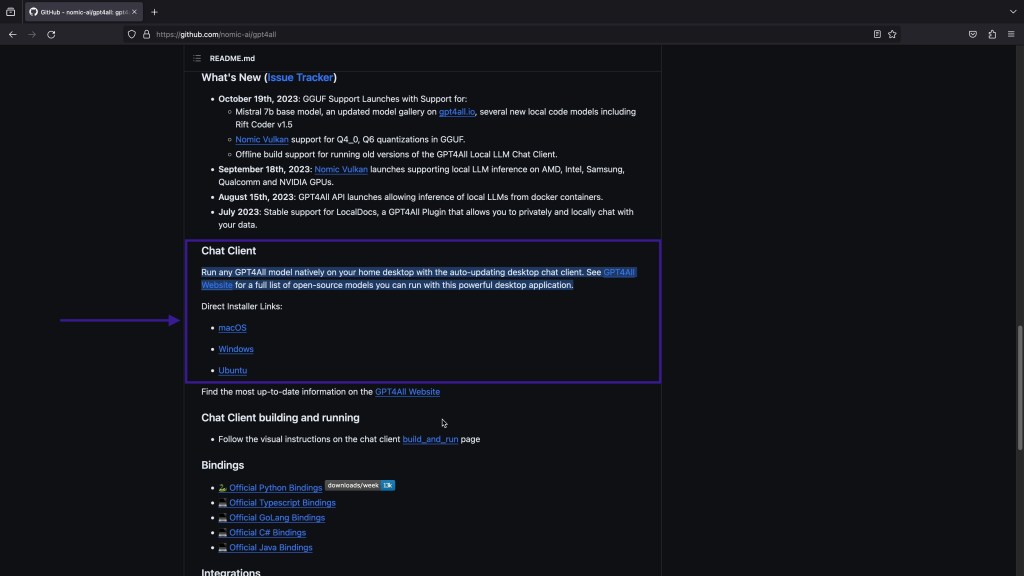Reload the current GitHub page
1024x576 pixels.
(x=51, y=34)
